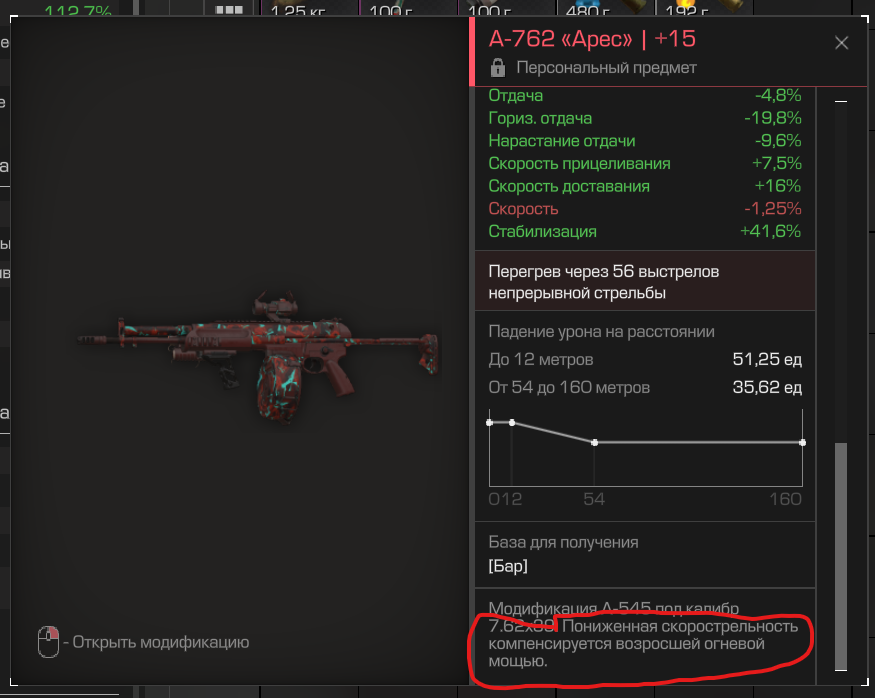
Task: Close the А-762 «Арес» item window
Action: click(841, 43)
